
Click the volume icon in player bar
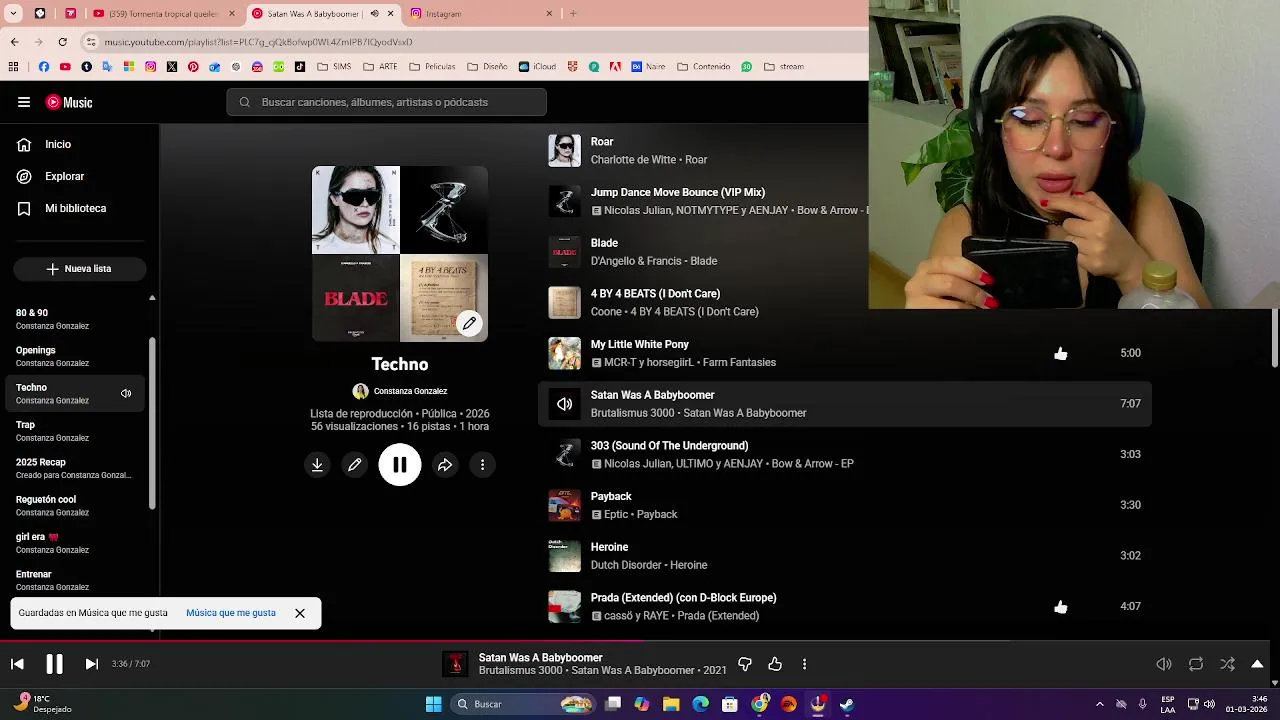[x=1164, y=664]
